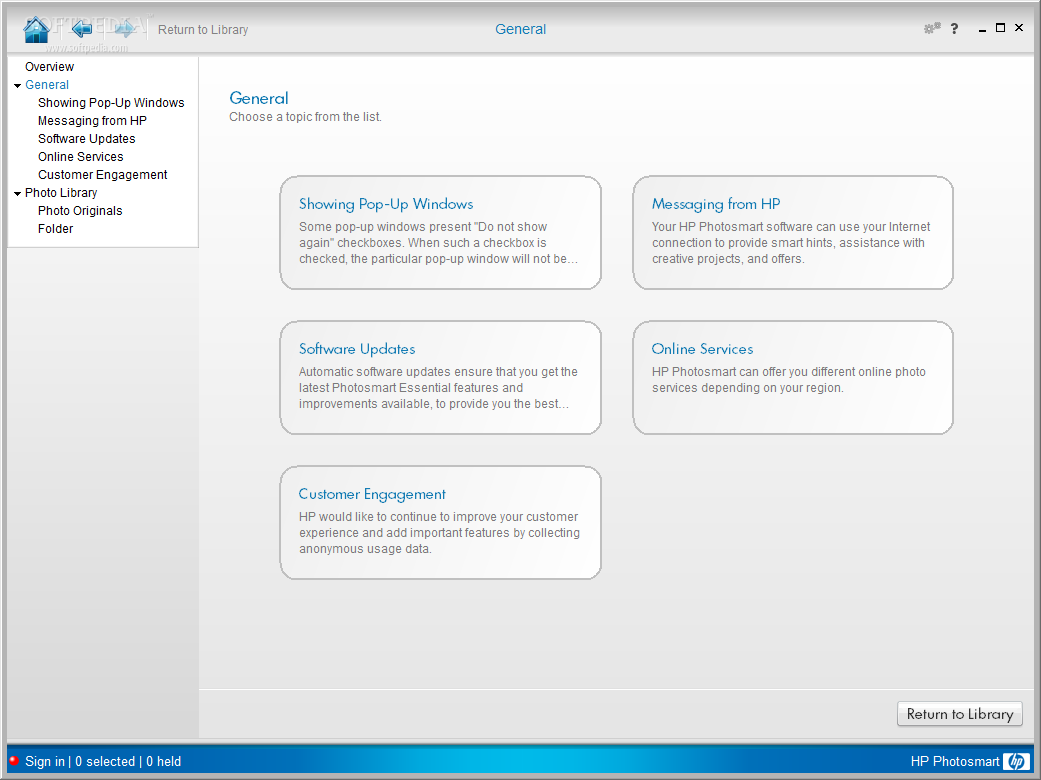
Task: Open help with the question mark icon
Action: 954,29
